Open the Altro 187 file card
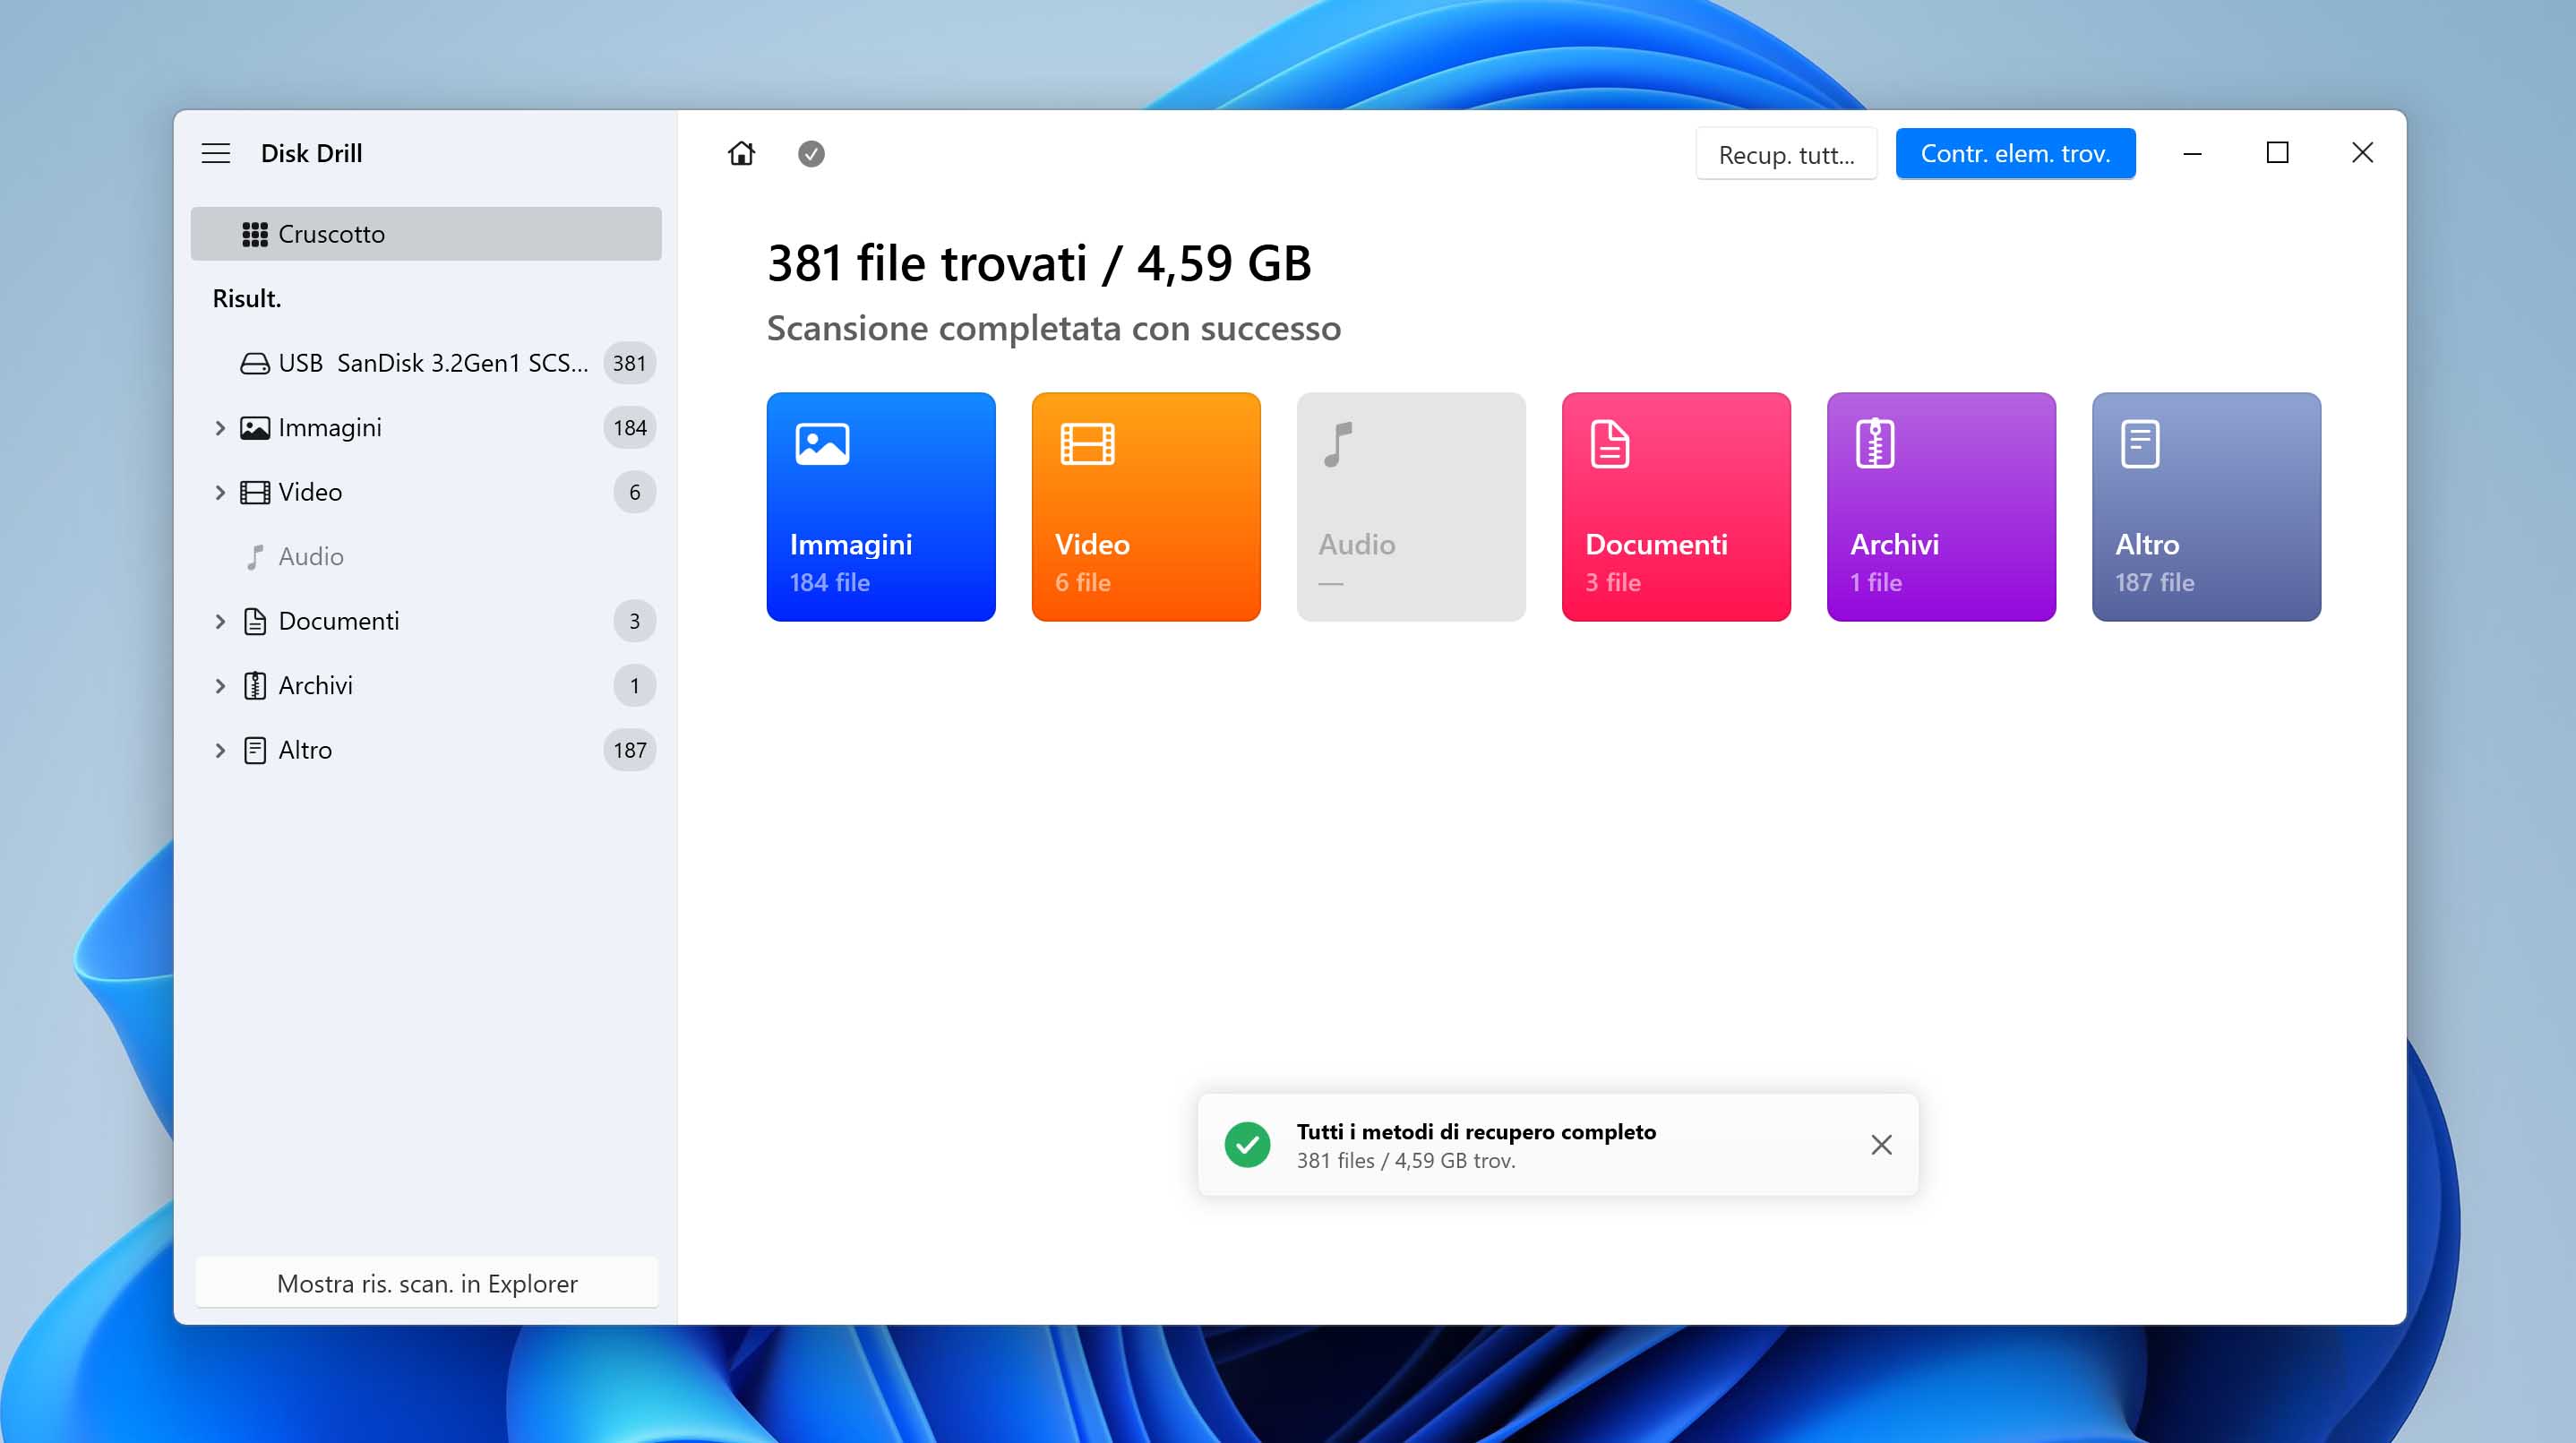The width and height of the screenshot is (2576, 1443). (x=2206, y=507)
